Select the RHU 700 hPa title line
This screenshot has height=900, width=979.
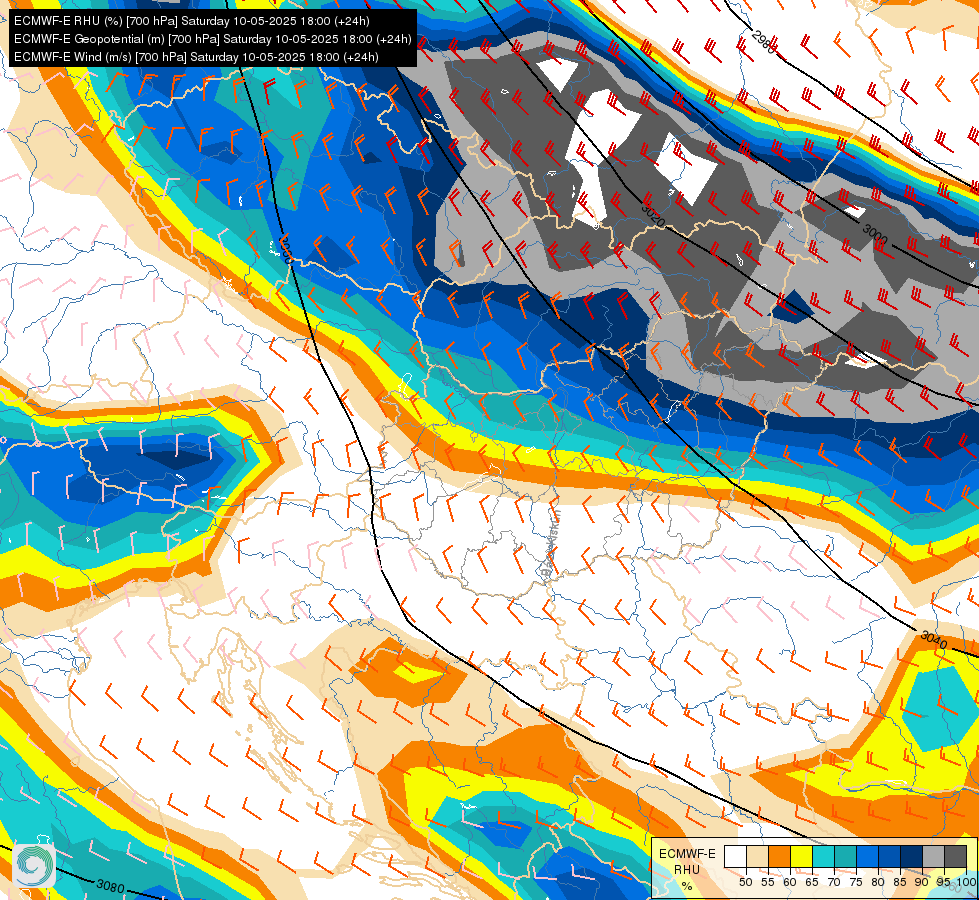[192, 21]
